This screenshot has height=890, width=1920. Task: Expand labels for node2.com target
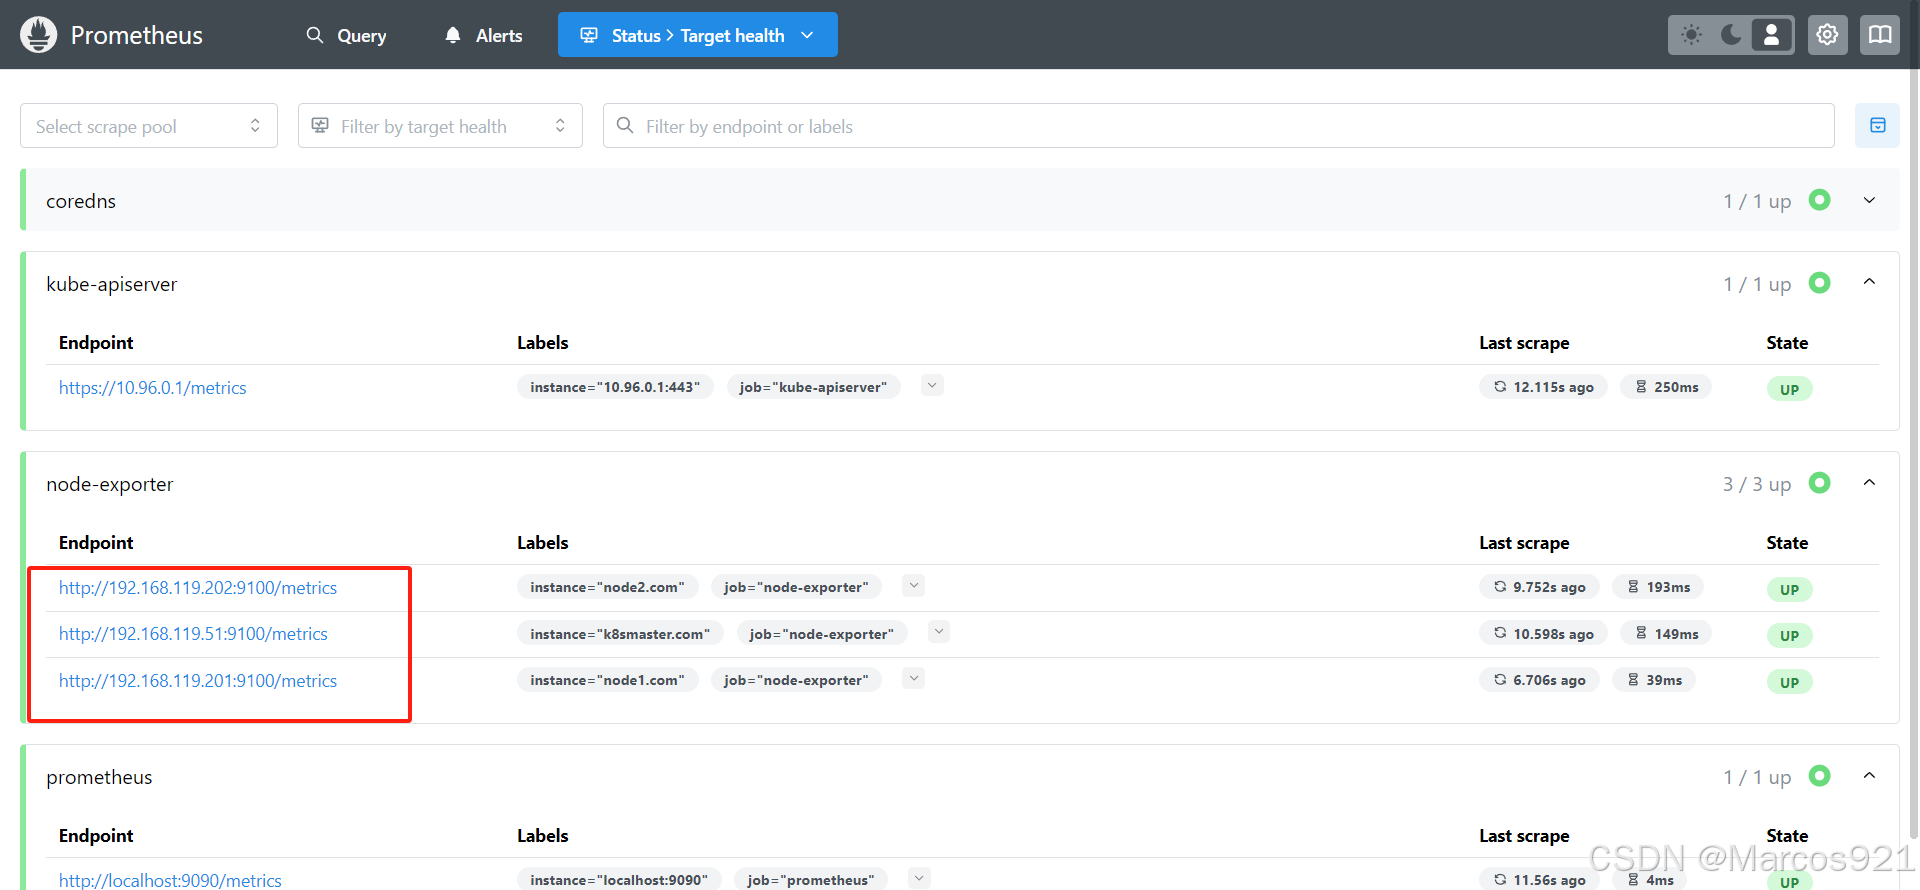[x=913, y=585]
